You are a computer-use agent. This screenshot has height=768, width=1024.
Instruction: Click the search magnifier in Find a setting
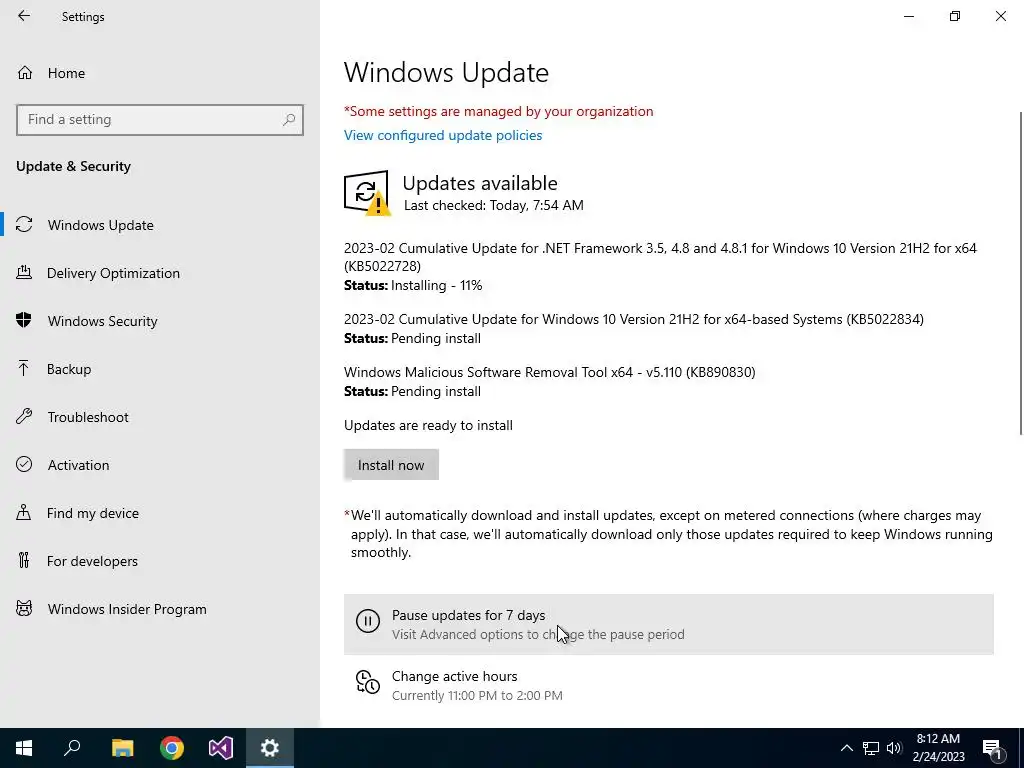pos(289,120)
